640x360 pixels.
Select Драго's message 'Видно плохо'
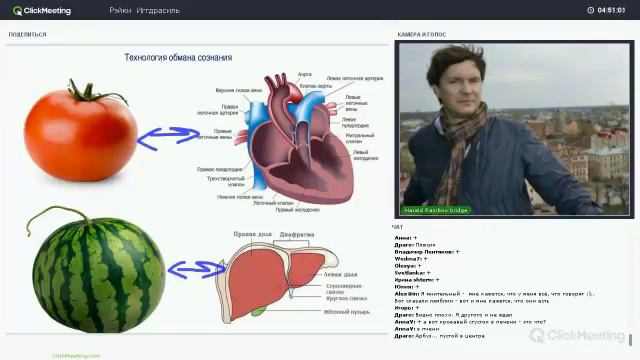coord(453,315)
